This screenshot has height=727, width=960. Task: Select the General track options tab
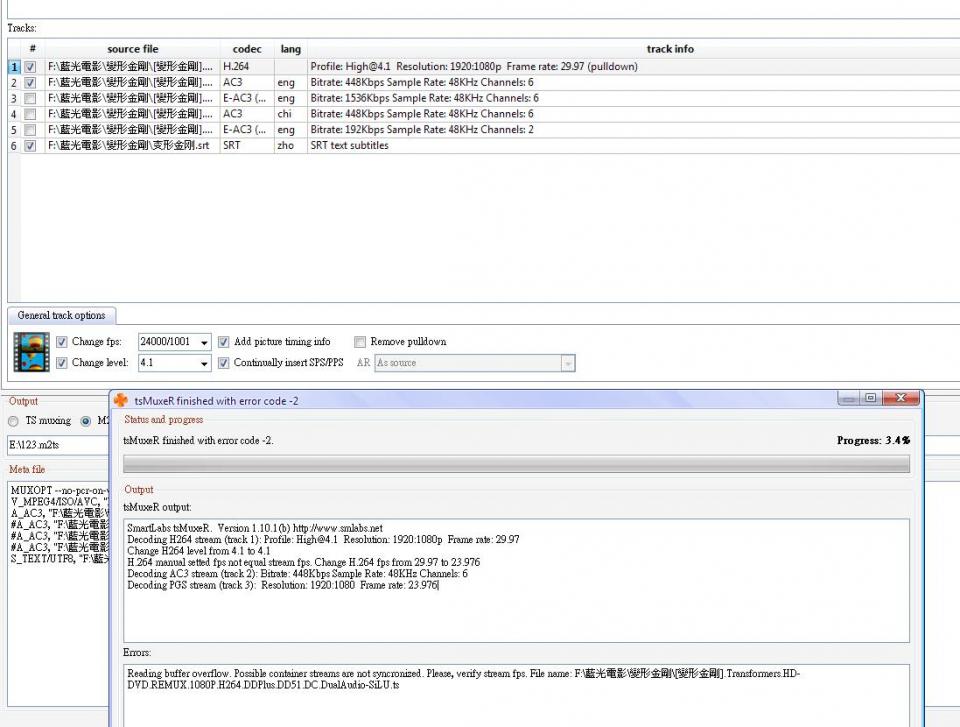pos(61,315)
